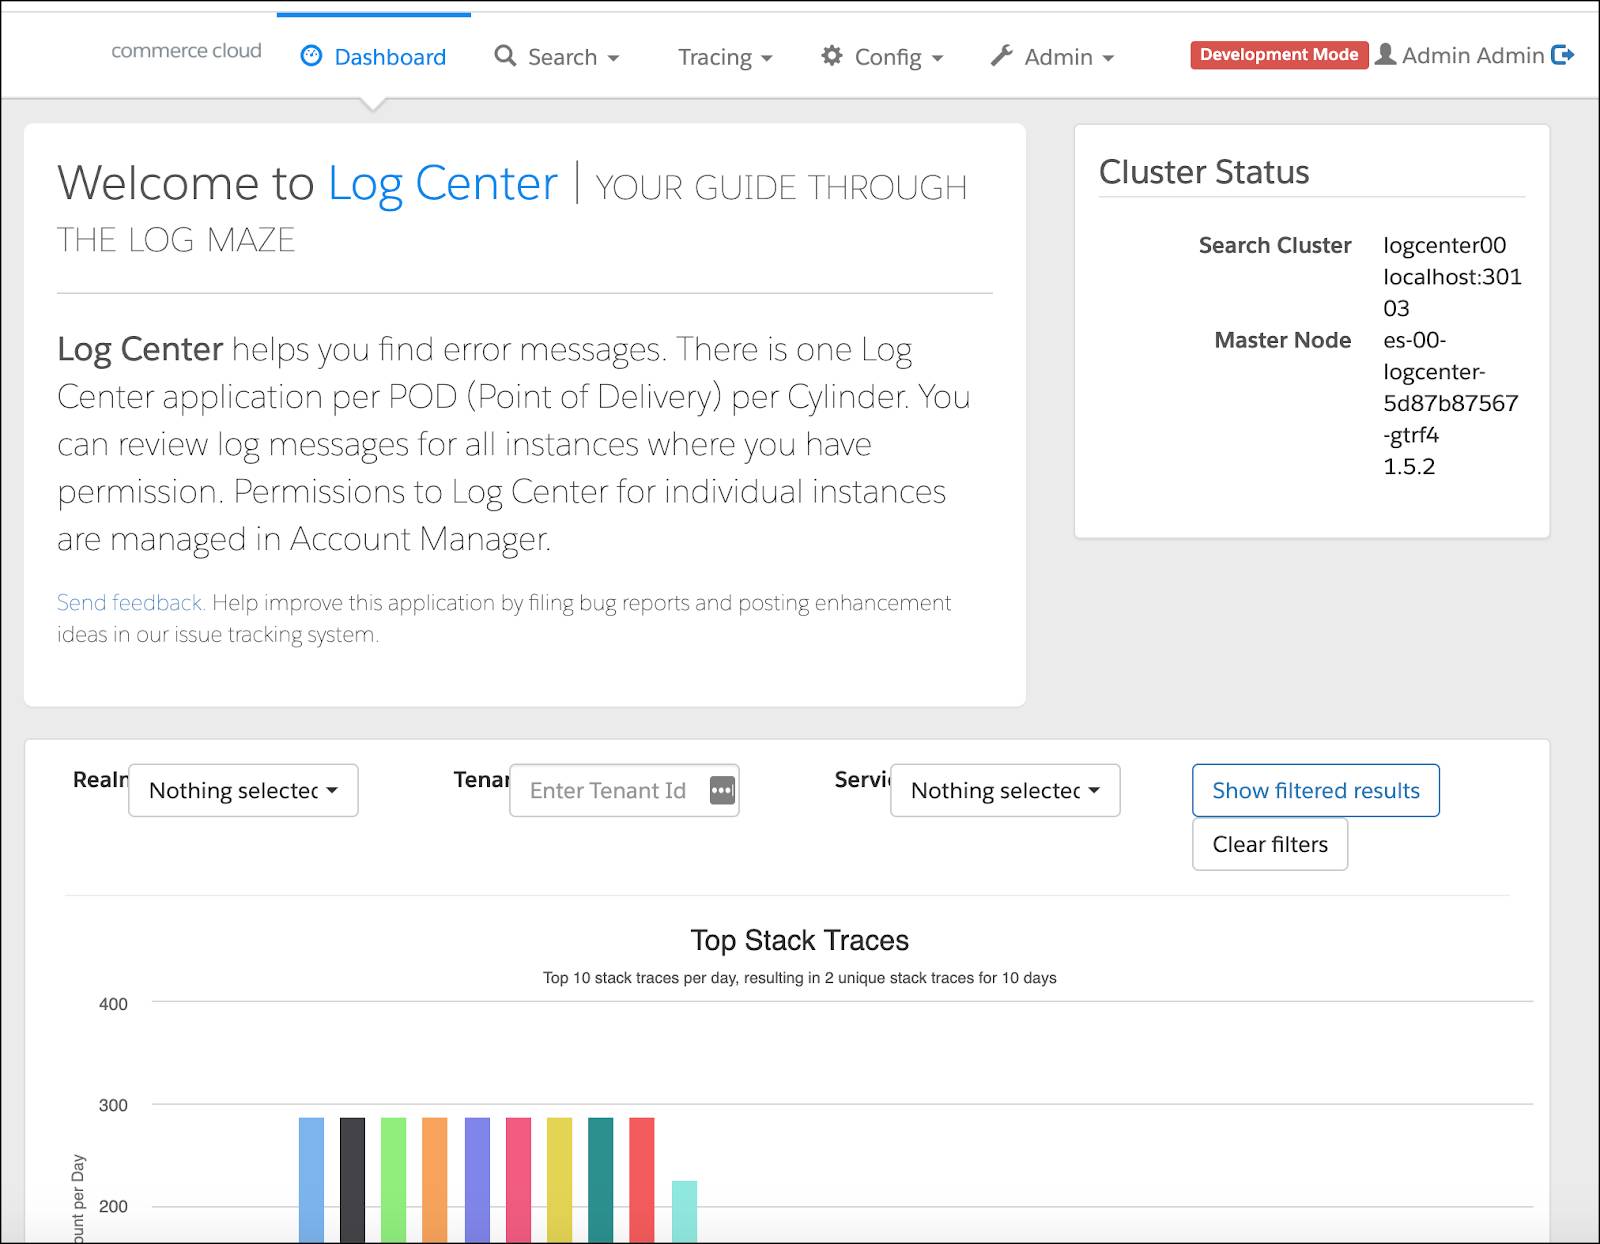Click the version number '1.5.2'

pos(1409,467)
